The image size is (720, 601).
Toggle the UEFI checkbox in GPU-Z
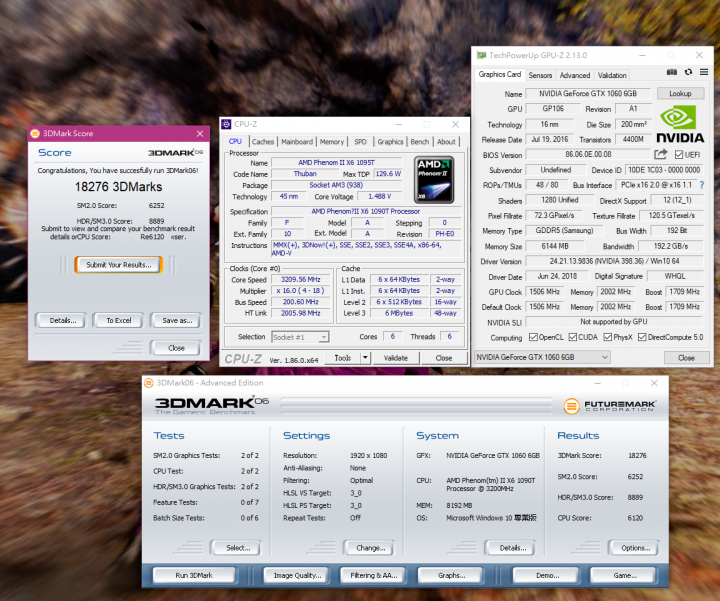click(x=679, y=155)
